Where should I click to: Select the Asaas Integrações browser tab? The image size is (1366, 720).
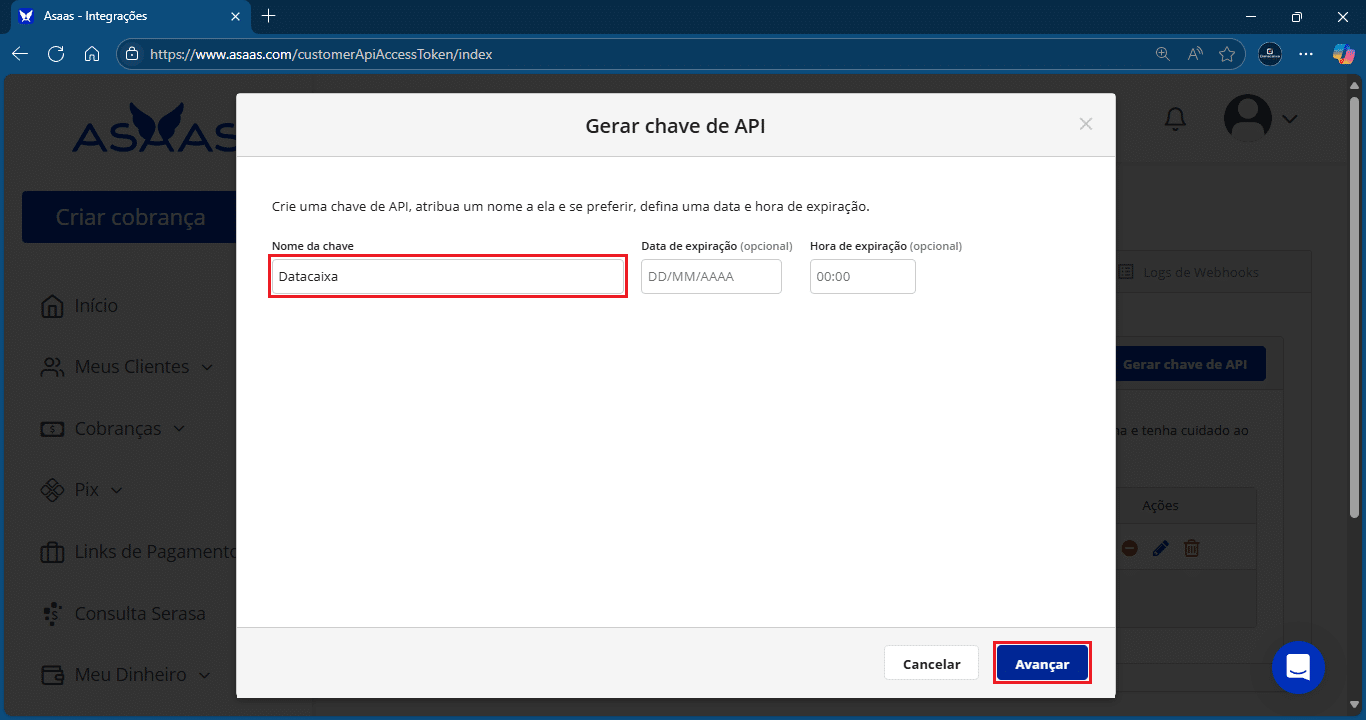pos(120,16)
